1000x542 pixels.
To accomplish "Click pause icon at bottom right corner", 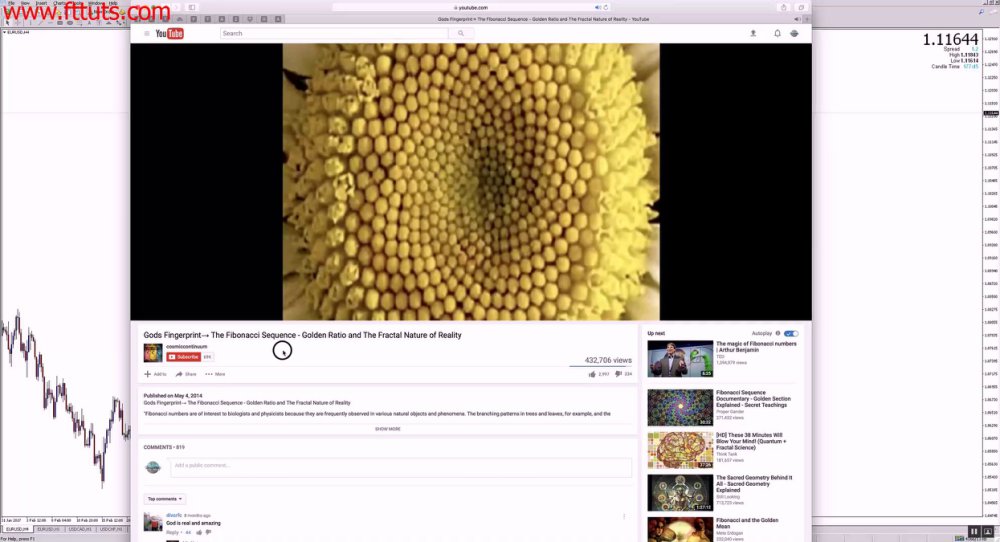I will (x=974, y=531).
